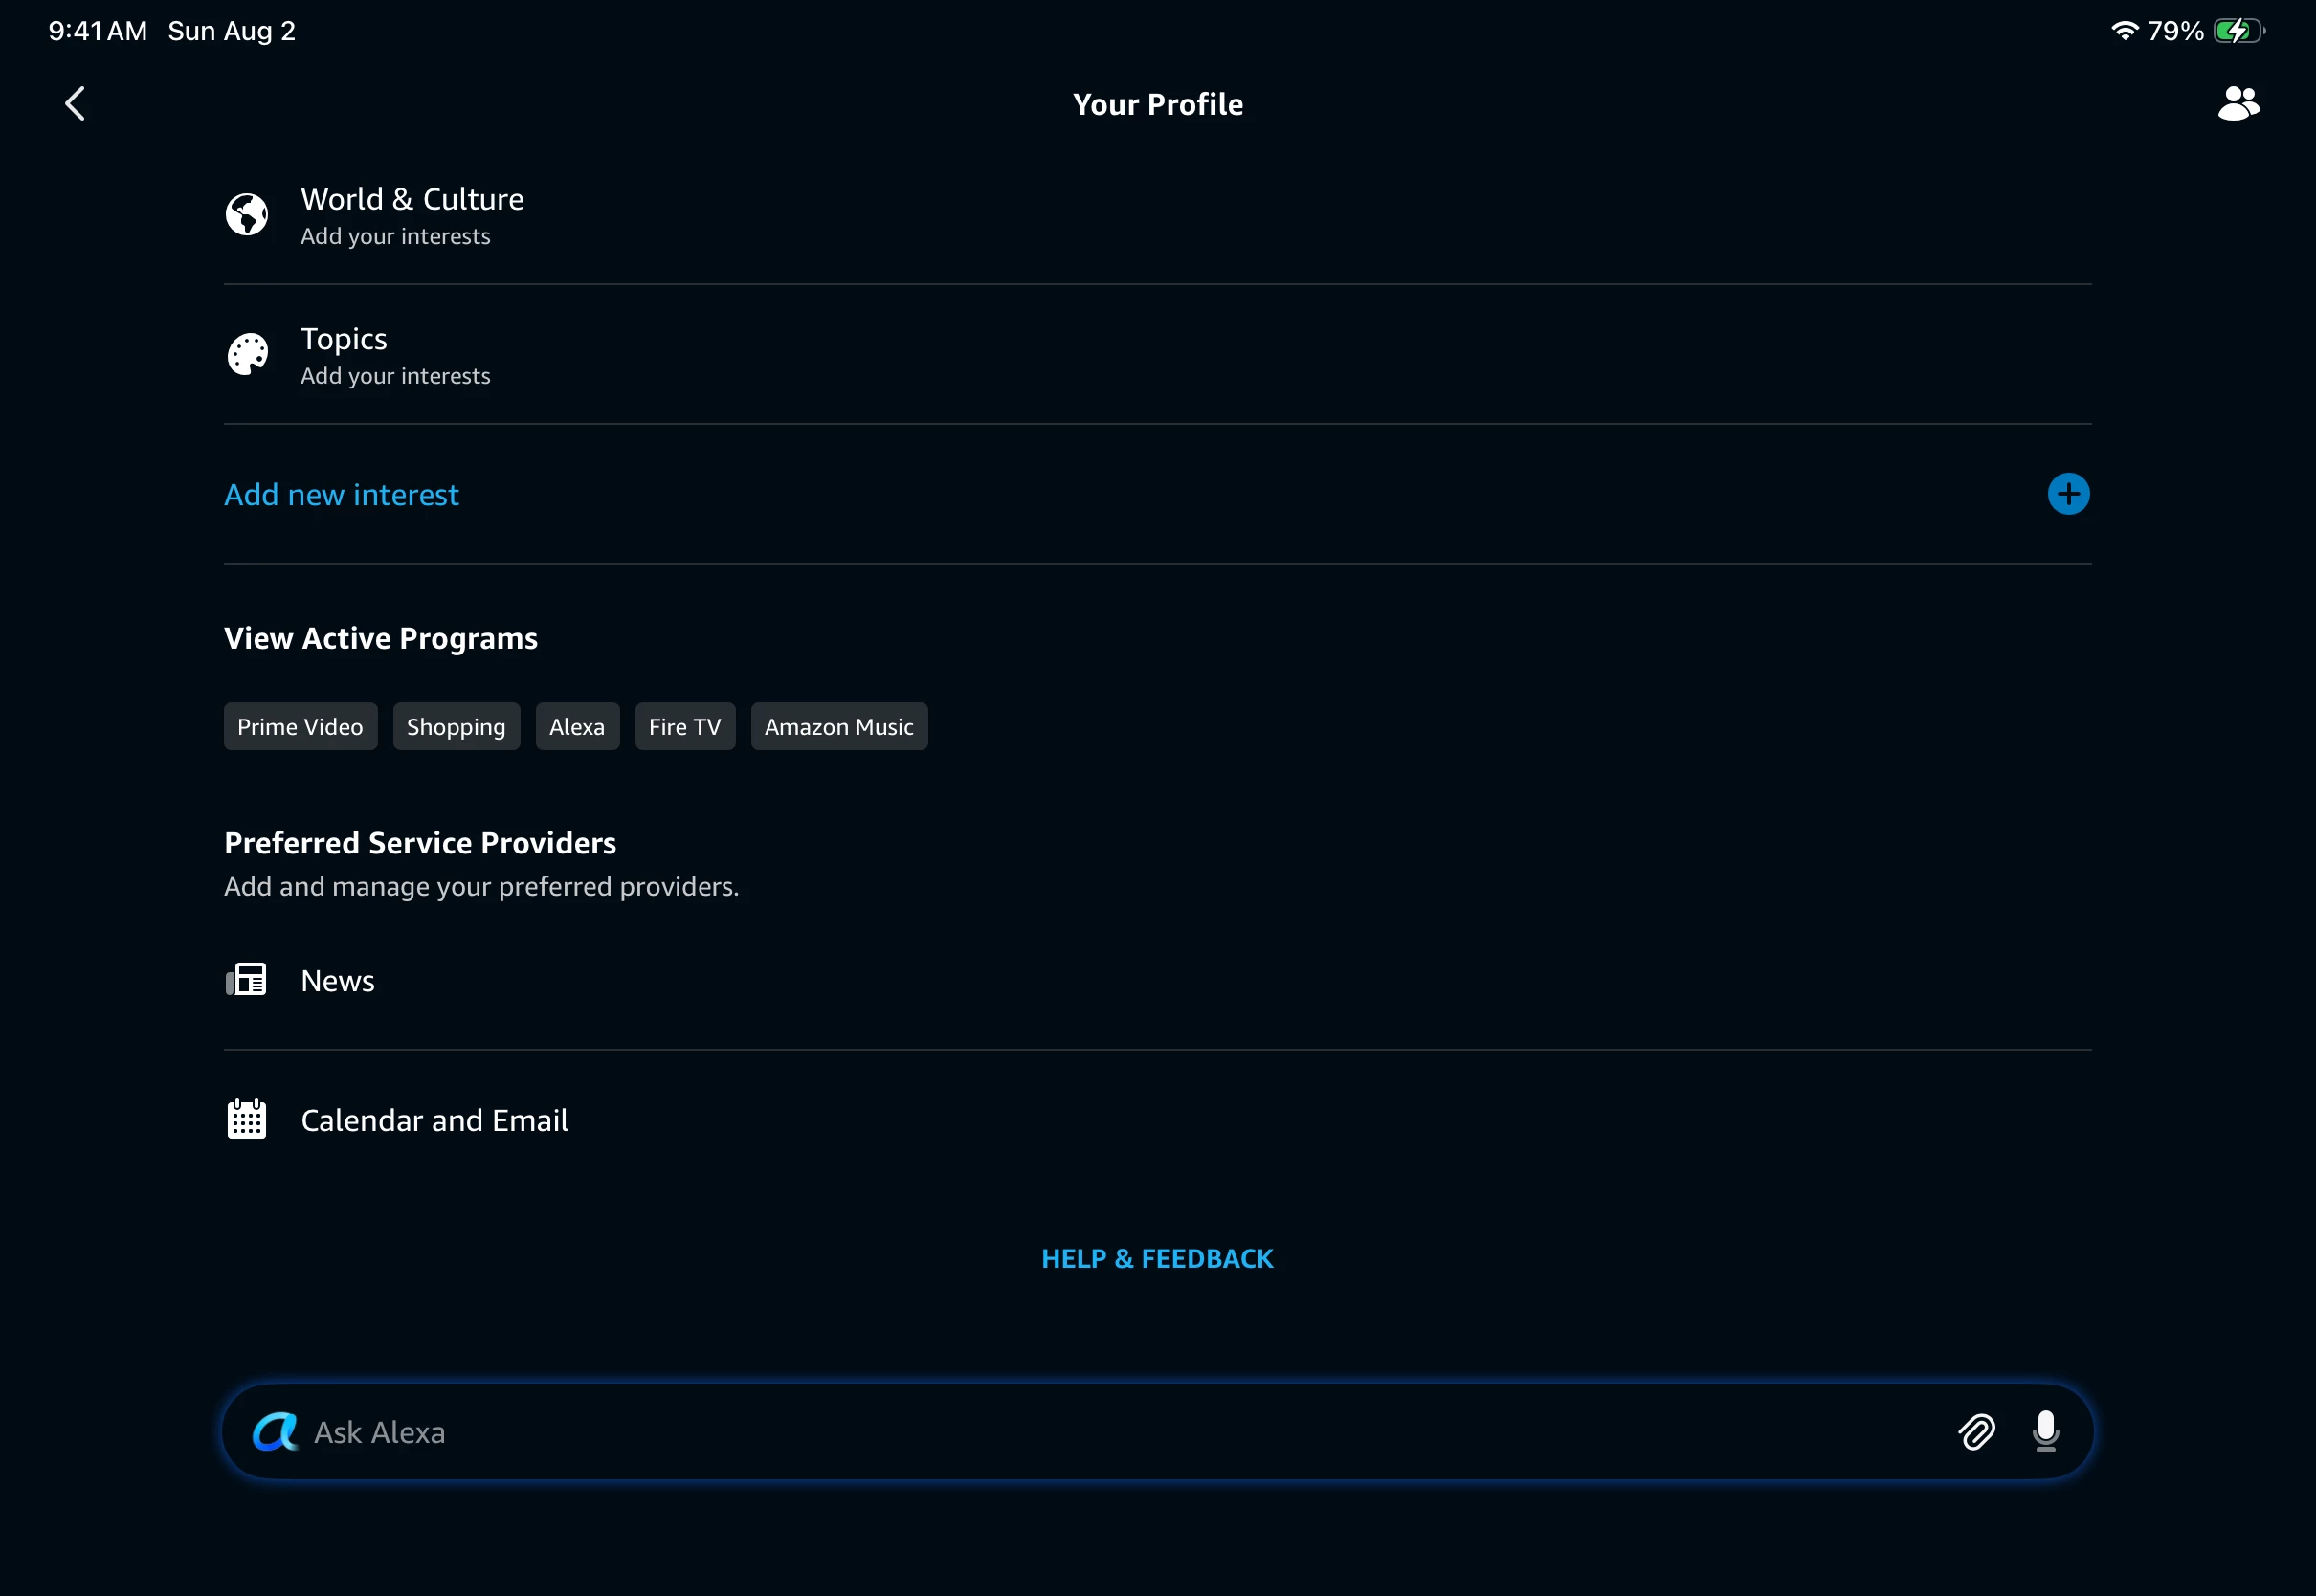This screenshot has width=2316, height=1596.
Task: Open the Topics interests row
Action: click(x=1158, y=355)
